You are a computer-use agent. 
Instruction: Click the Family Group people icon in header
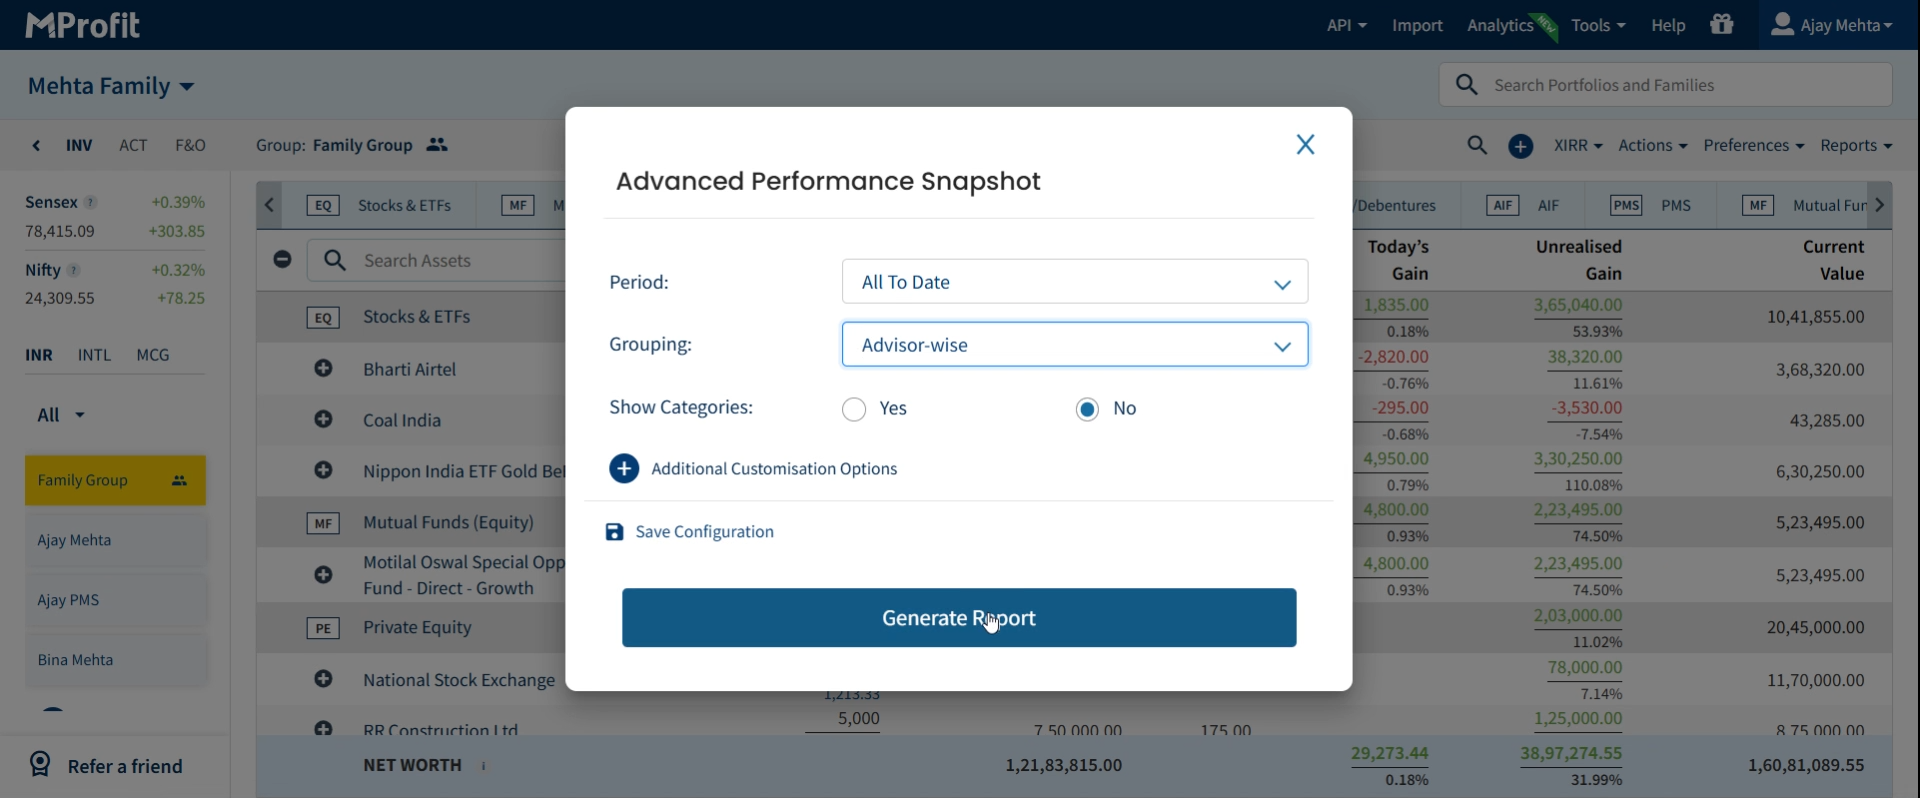point(437,145)
